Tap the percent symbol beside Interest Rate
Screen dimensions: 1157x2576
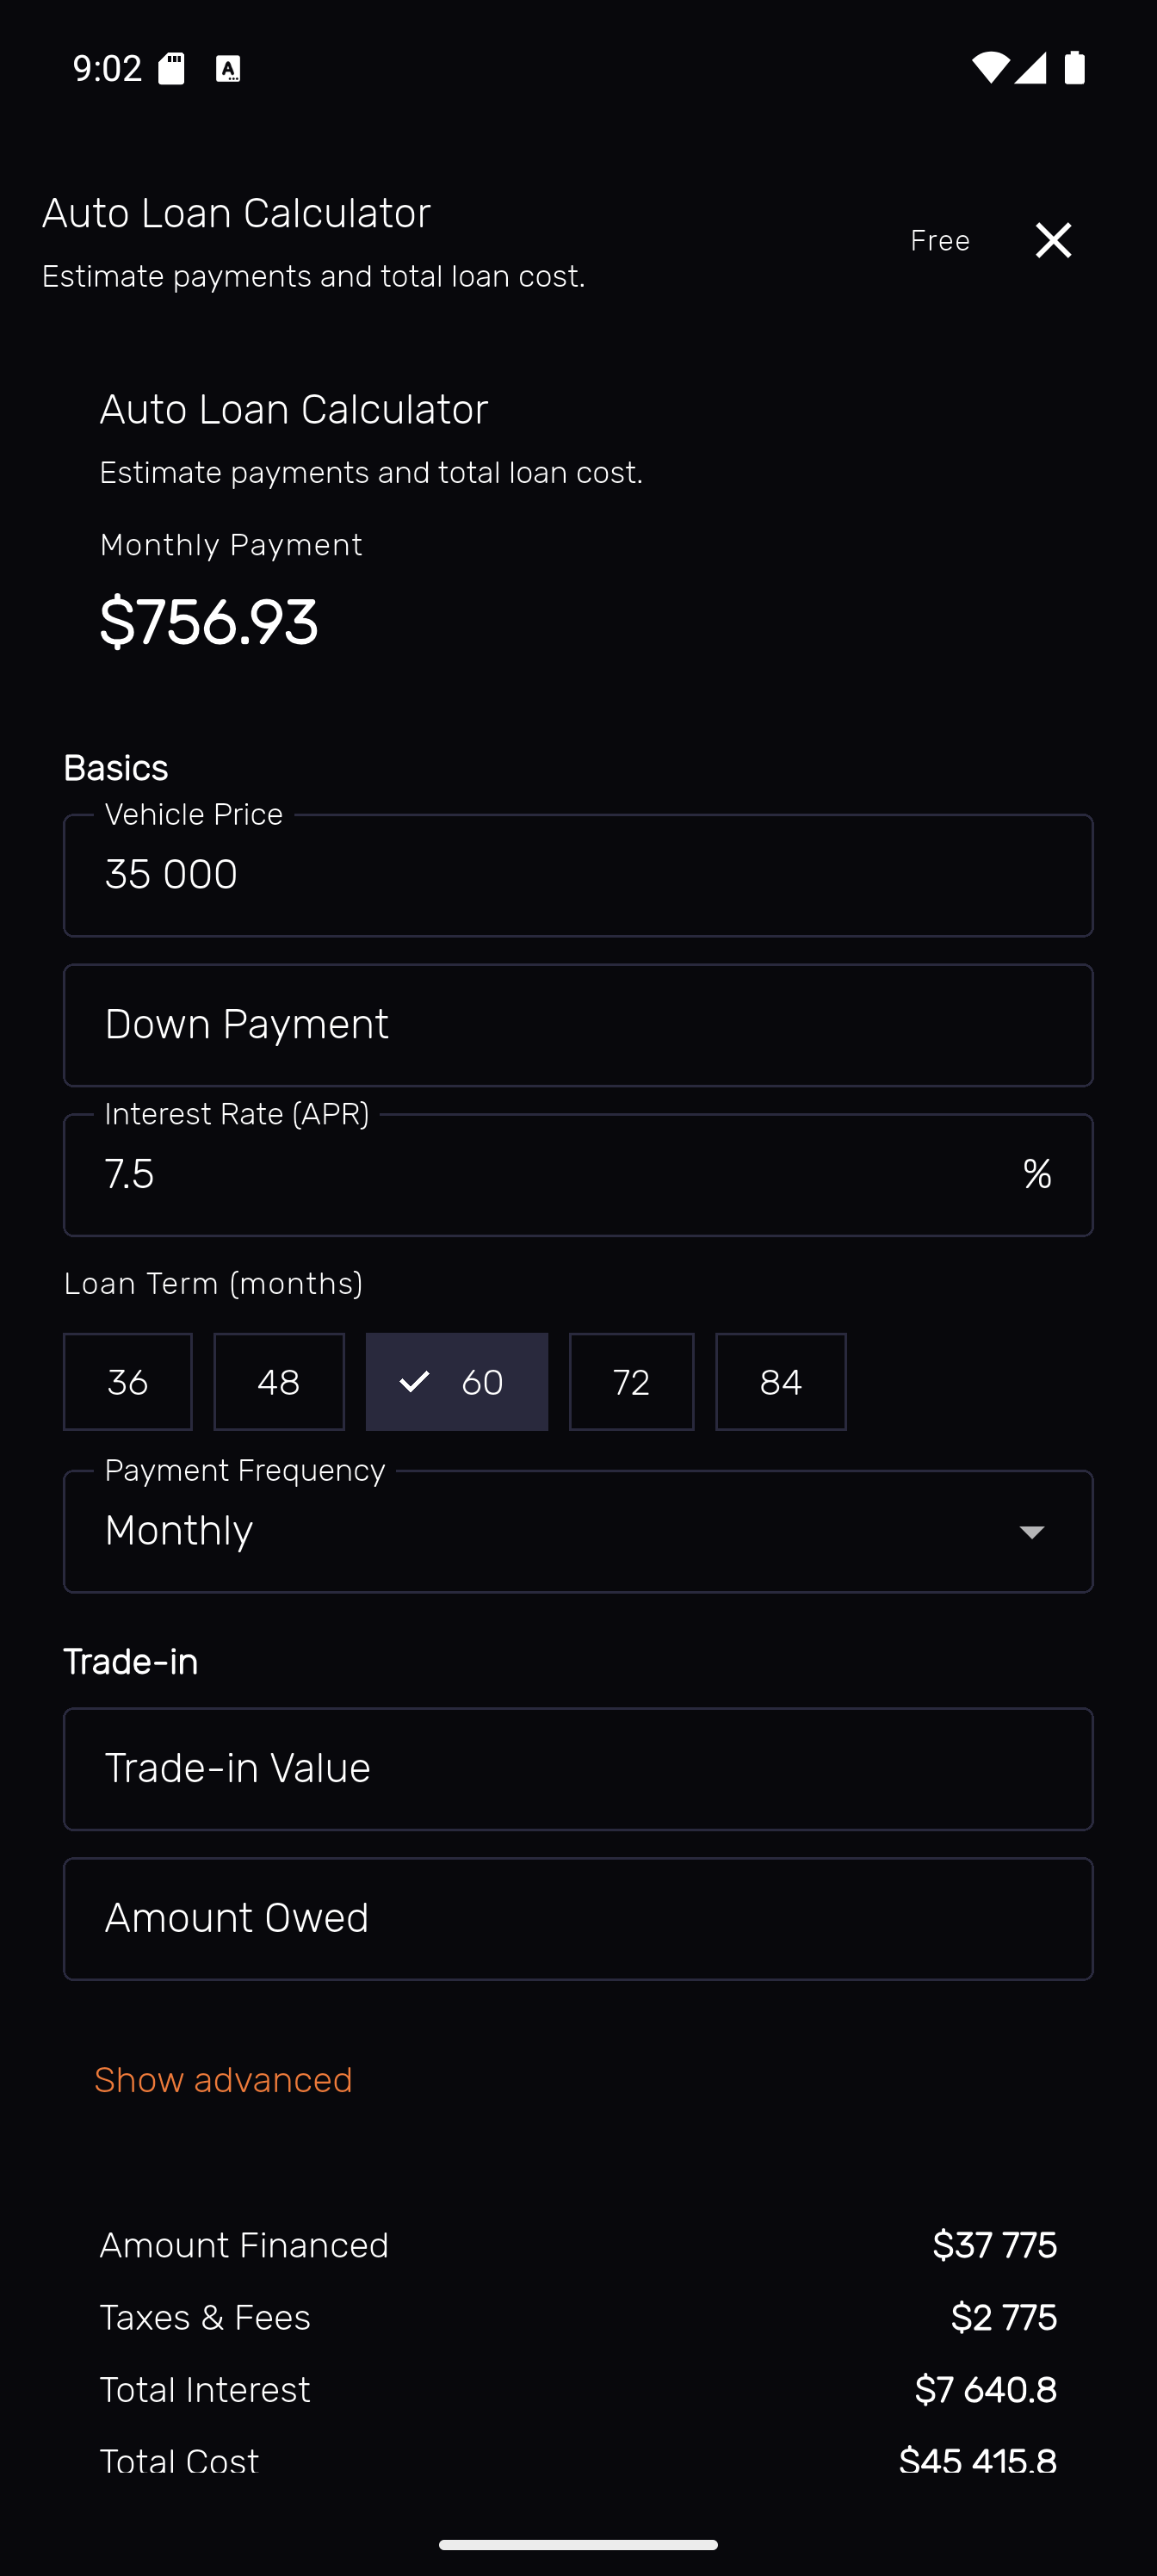point(1038,1174)
